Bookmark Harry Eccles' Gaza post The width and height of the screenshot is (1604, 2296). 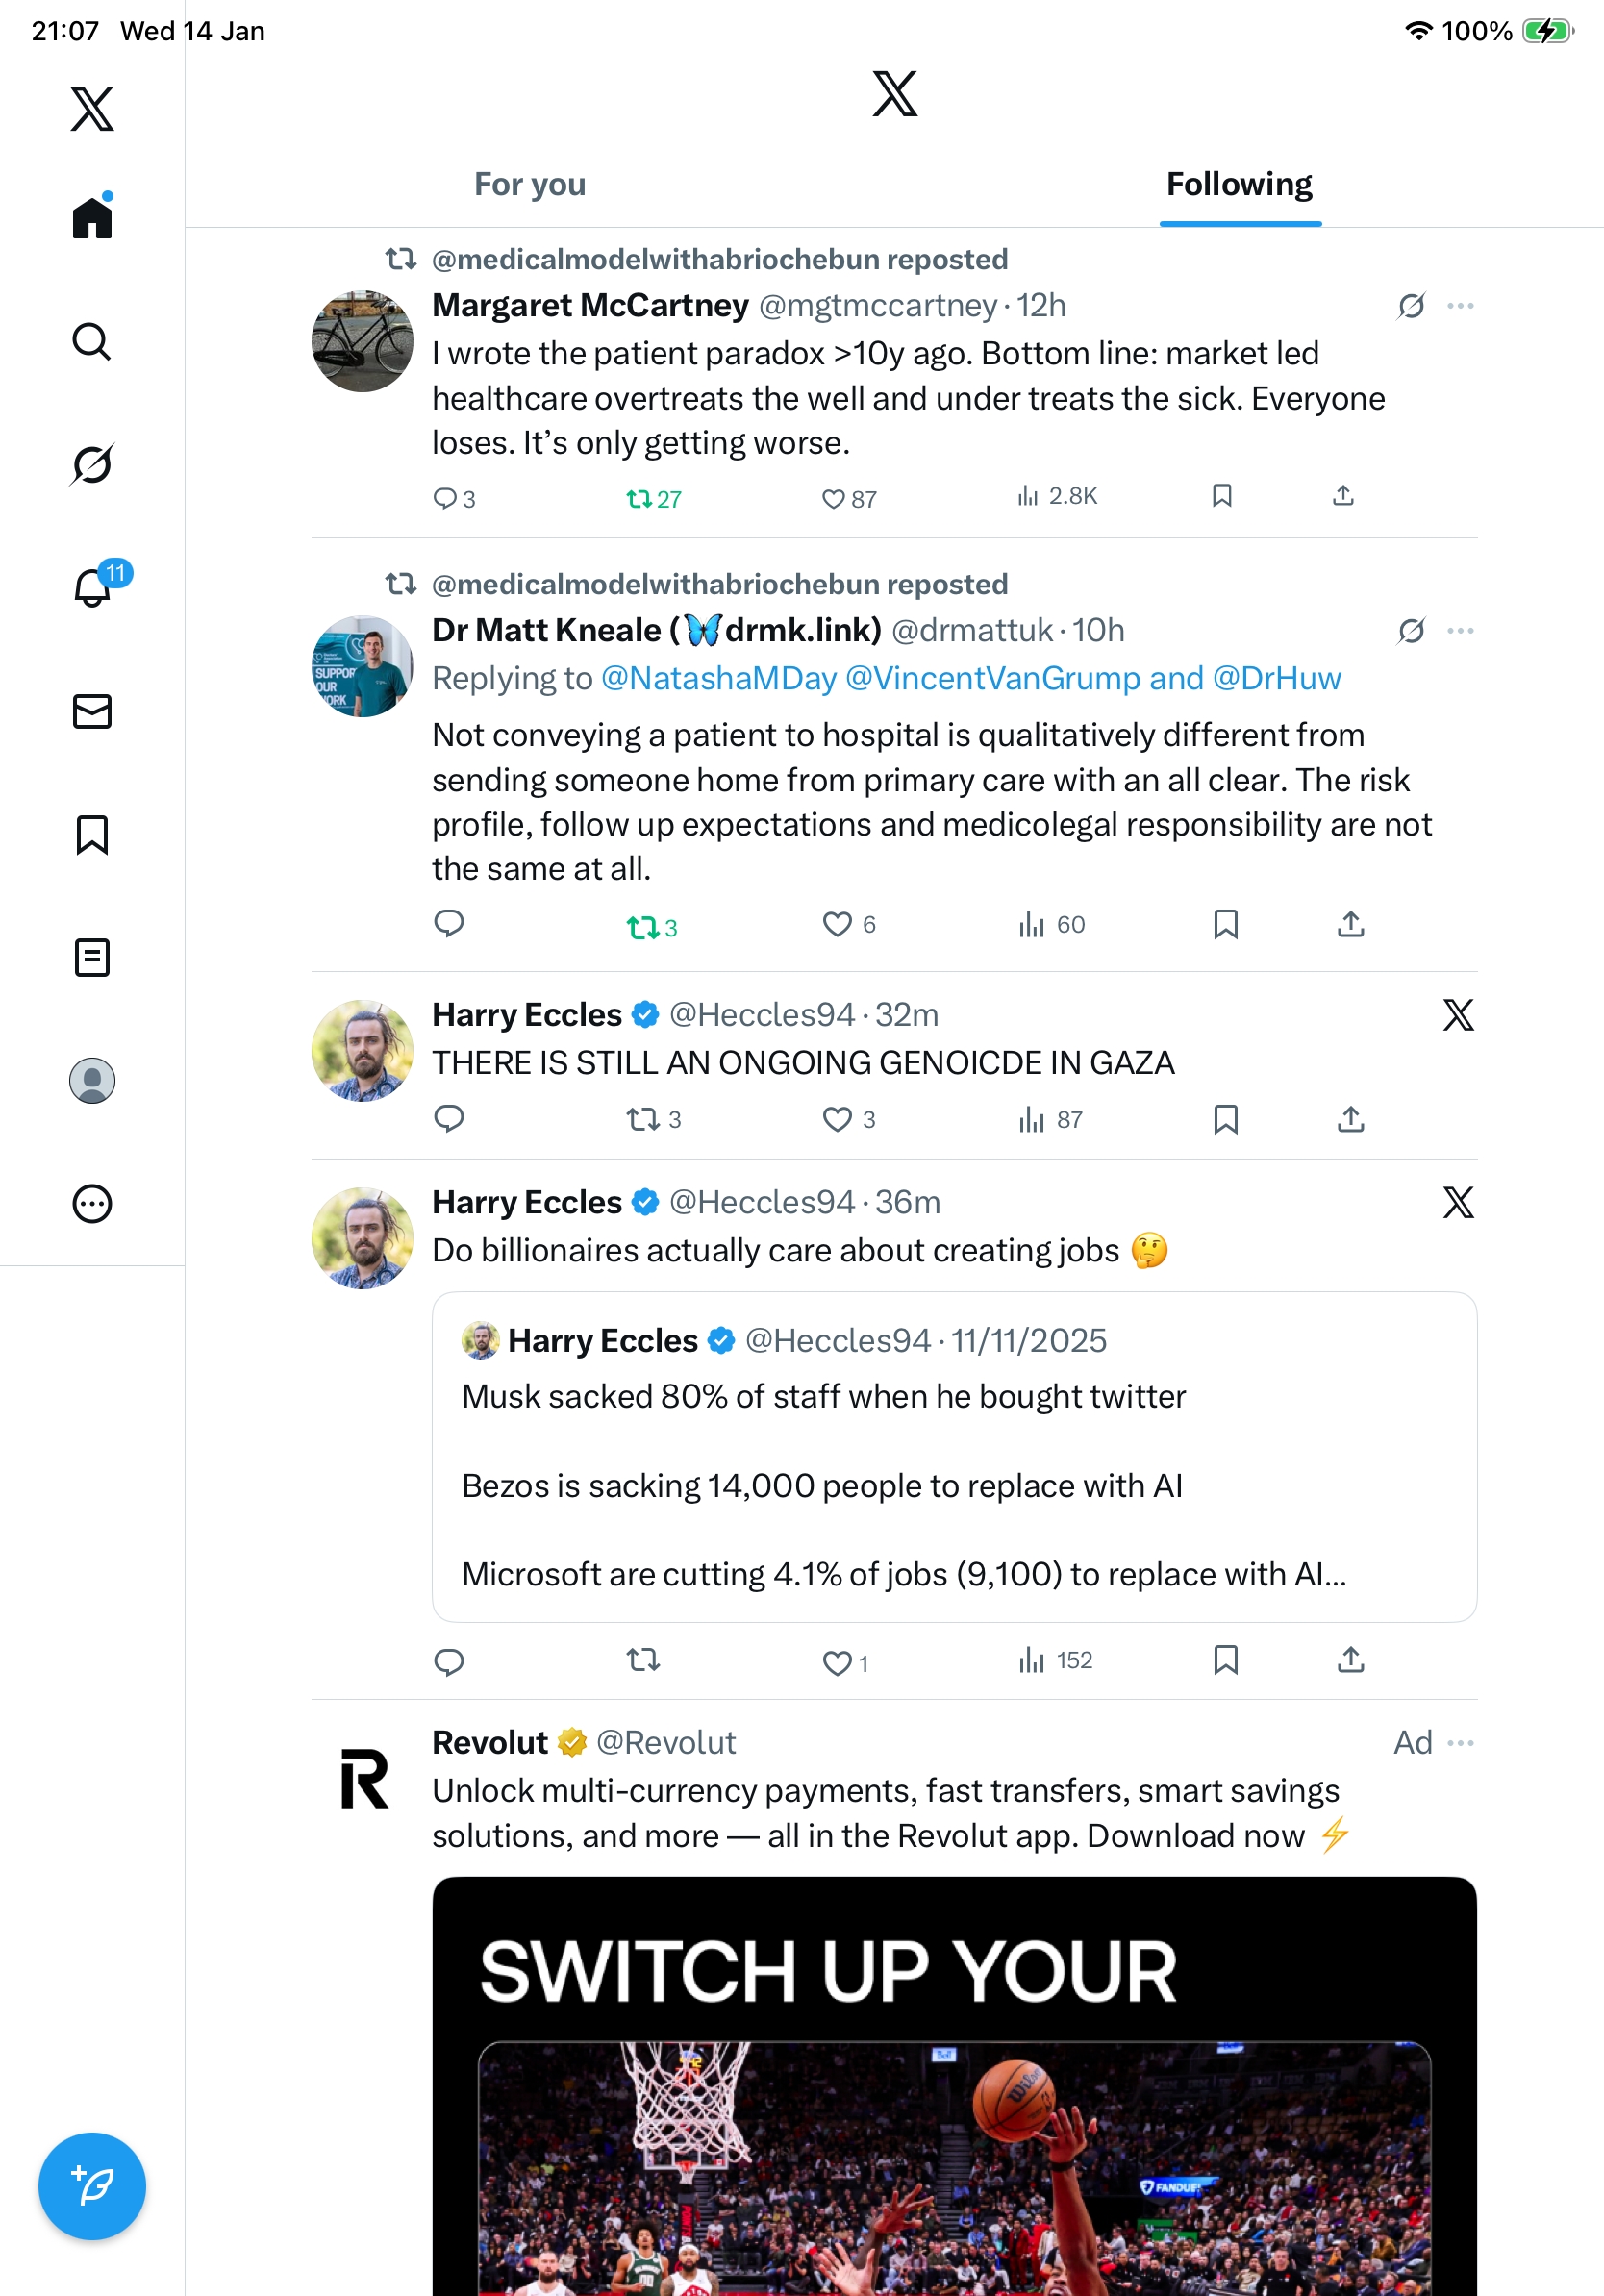tap(1225, 1119)
